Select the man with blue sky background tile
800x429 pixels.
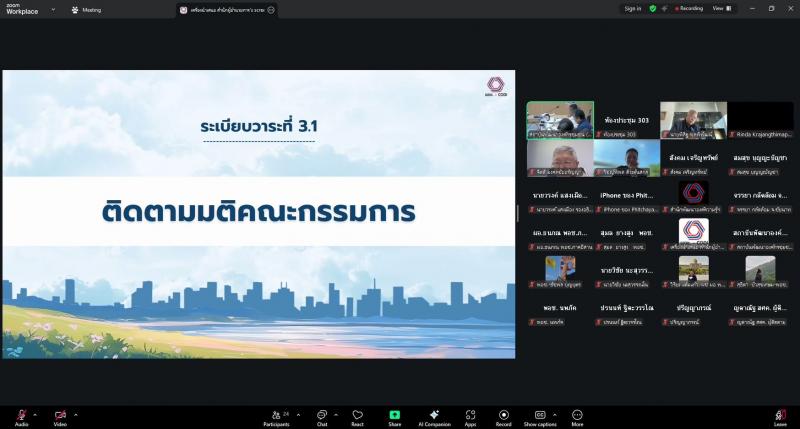(x=627, y=158)
